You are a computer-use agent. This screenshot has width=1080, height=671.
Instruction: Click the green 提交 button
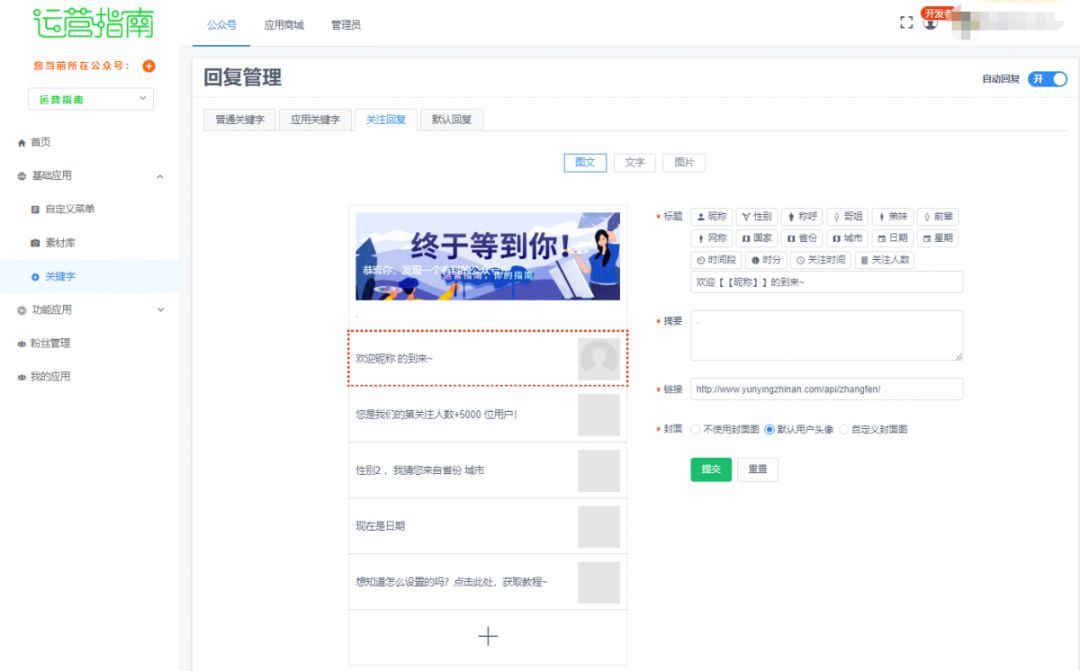pos(711,469)
